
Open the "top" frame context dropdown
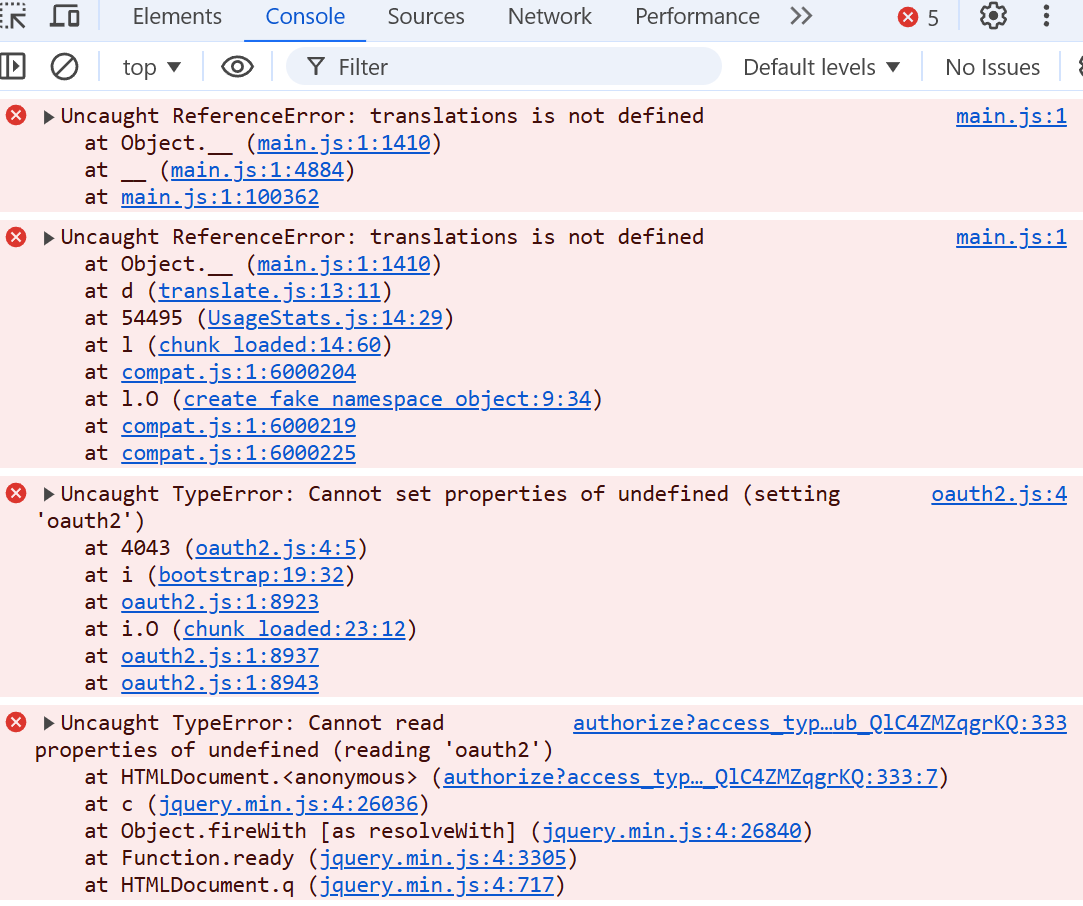[151, 66]
